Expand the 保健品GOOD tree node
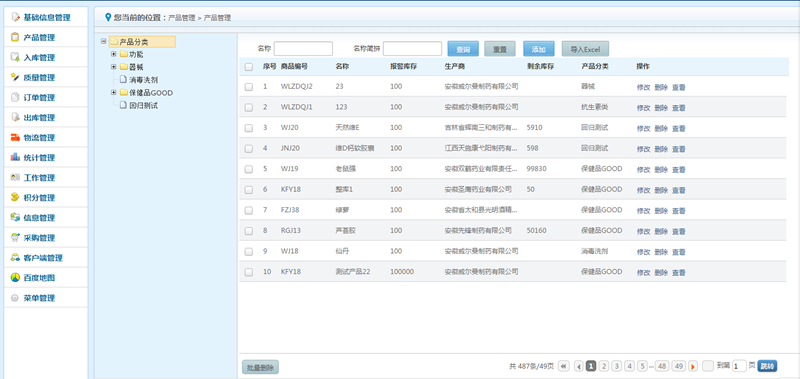 point(114,92)
